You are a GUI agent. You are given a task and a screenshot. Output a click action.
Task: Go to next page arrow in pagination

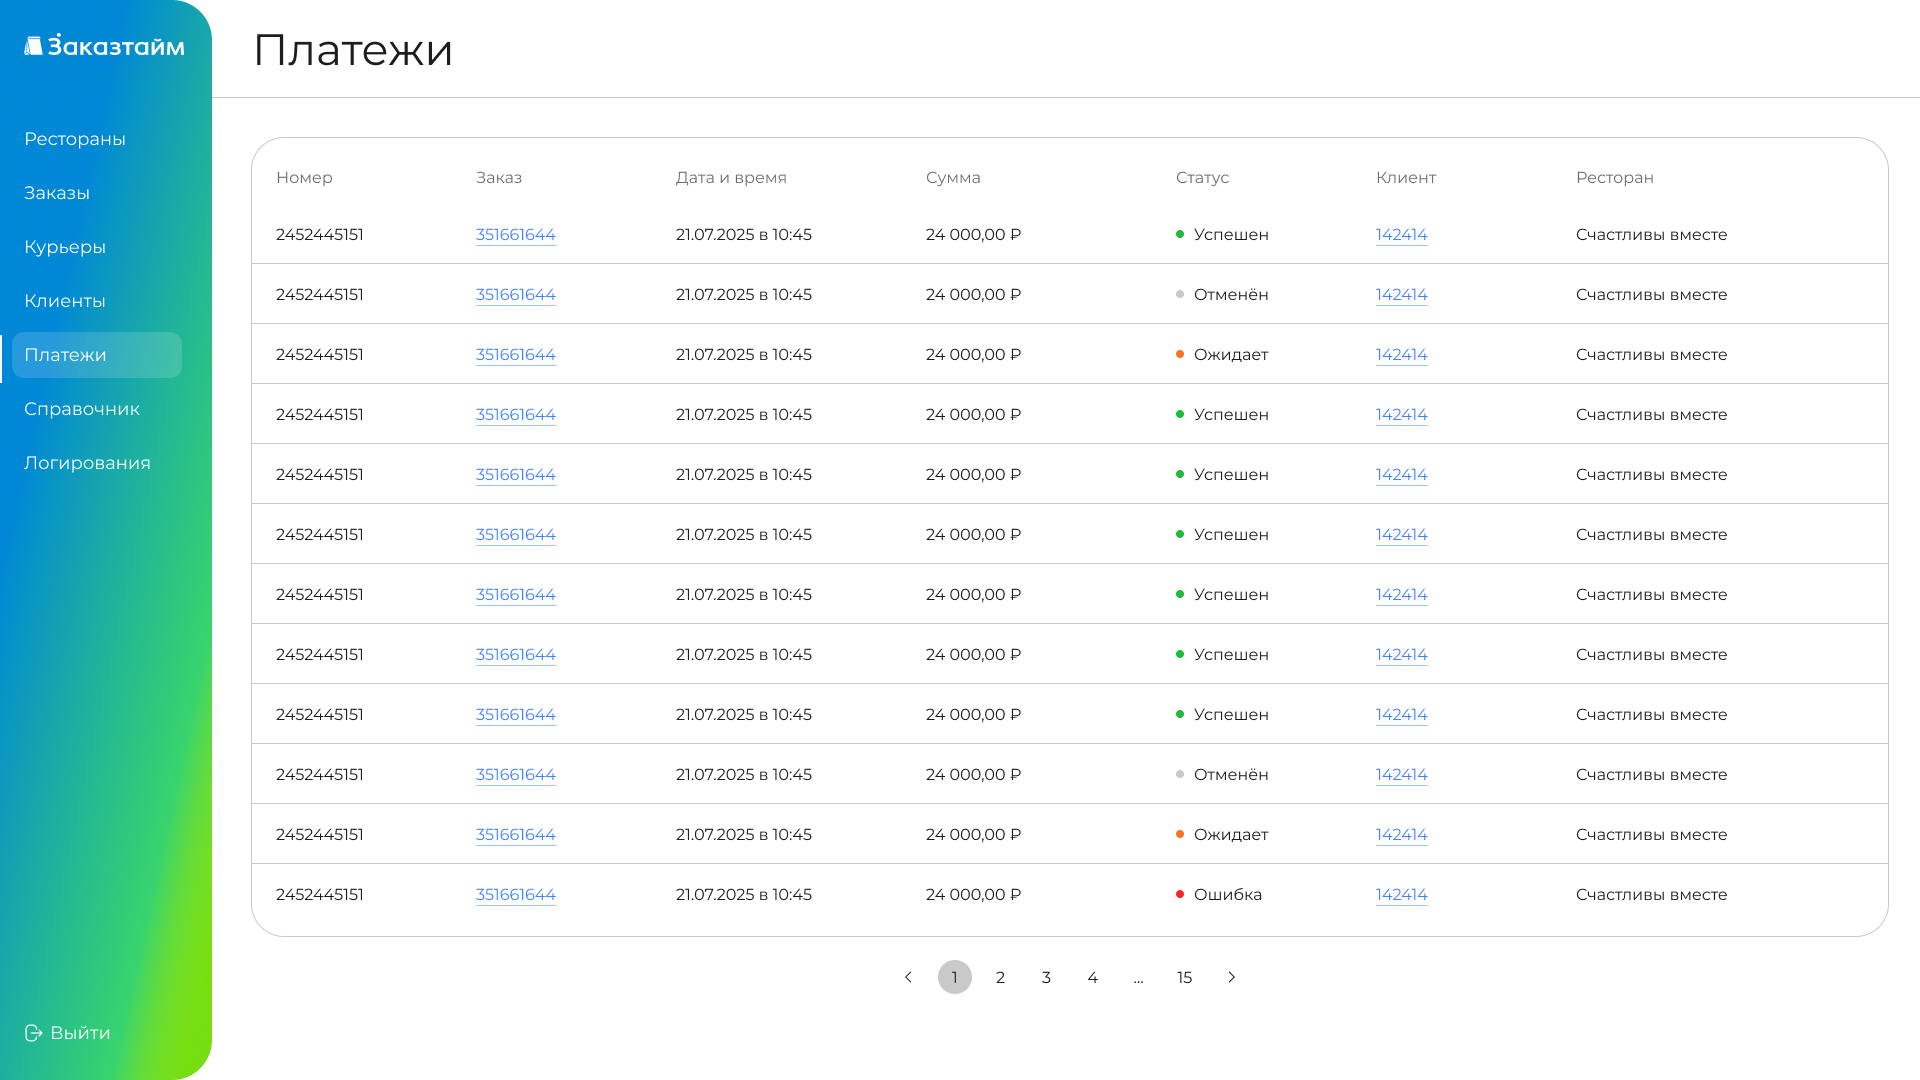1231,977
